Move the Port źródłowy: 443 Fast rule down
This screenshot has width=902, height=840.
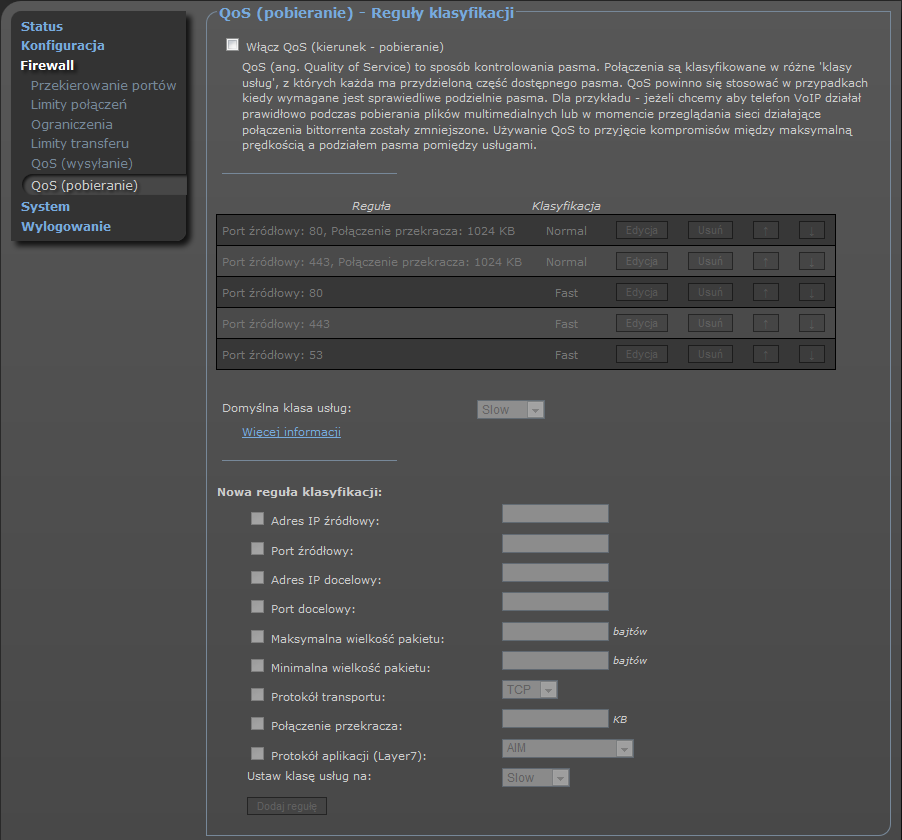[811, 324]
